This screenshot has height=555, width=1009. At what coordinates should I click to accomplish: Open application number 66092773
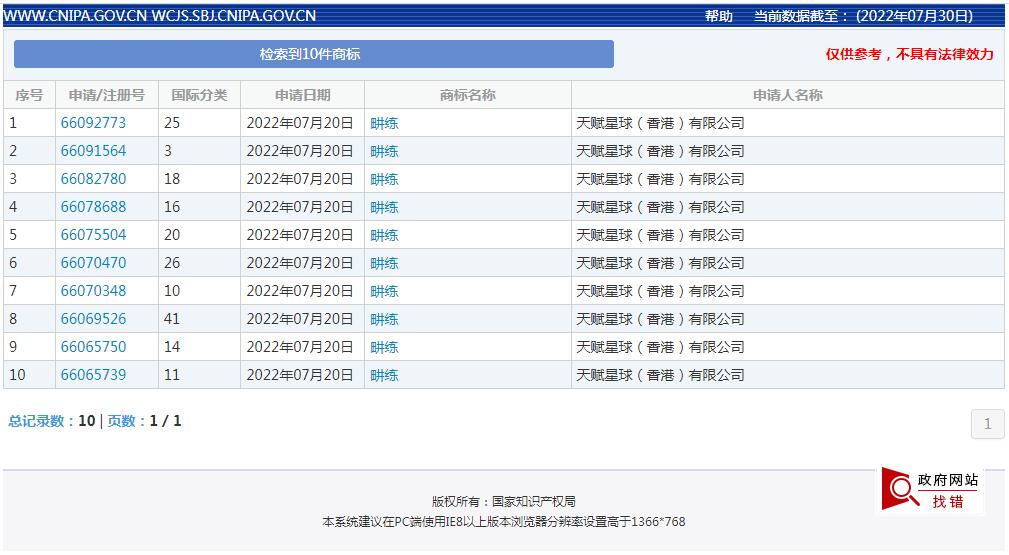(93, 123)
